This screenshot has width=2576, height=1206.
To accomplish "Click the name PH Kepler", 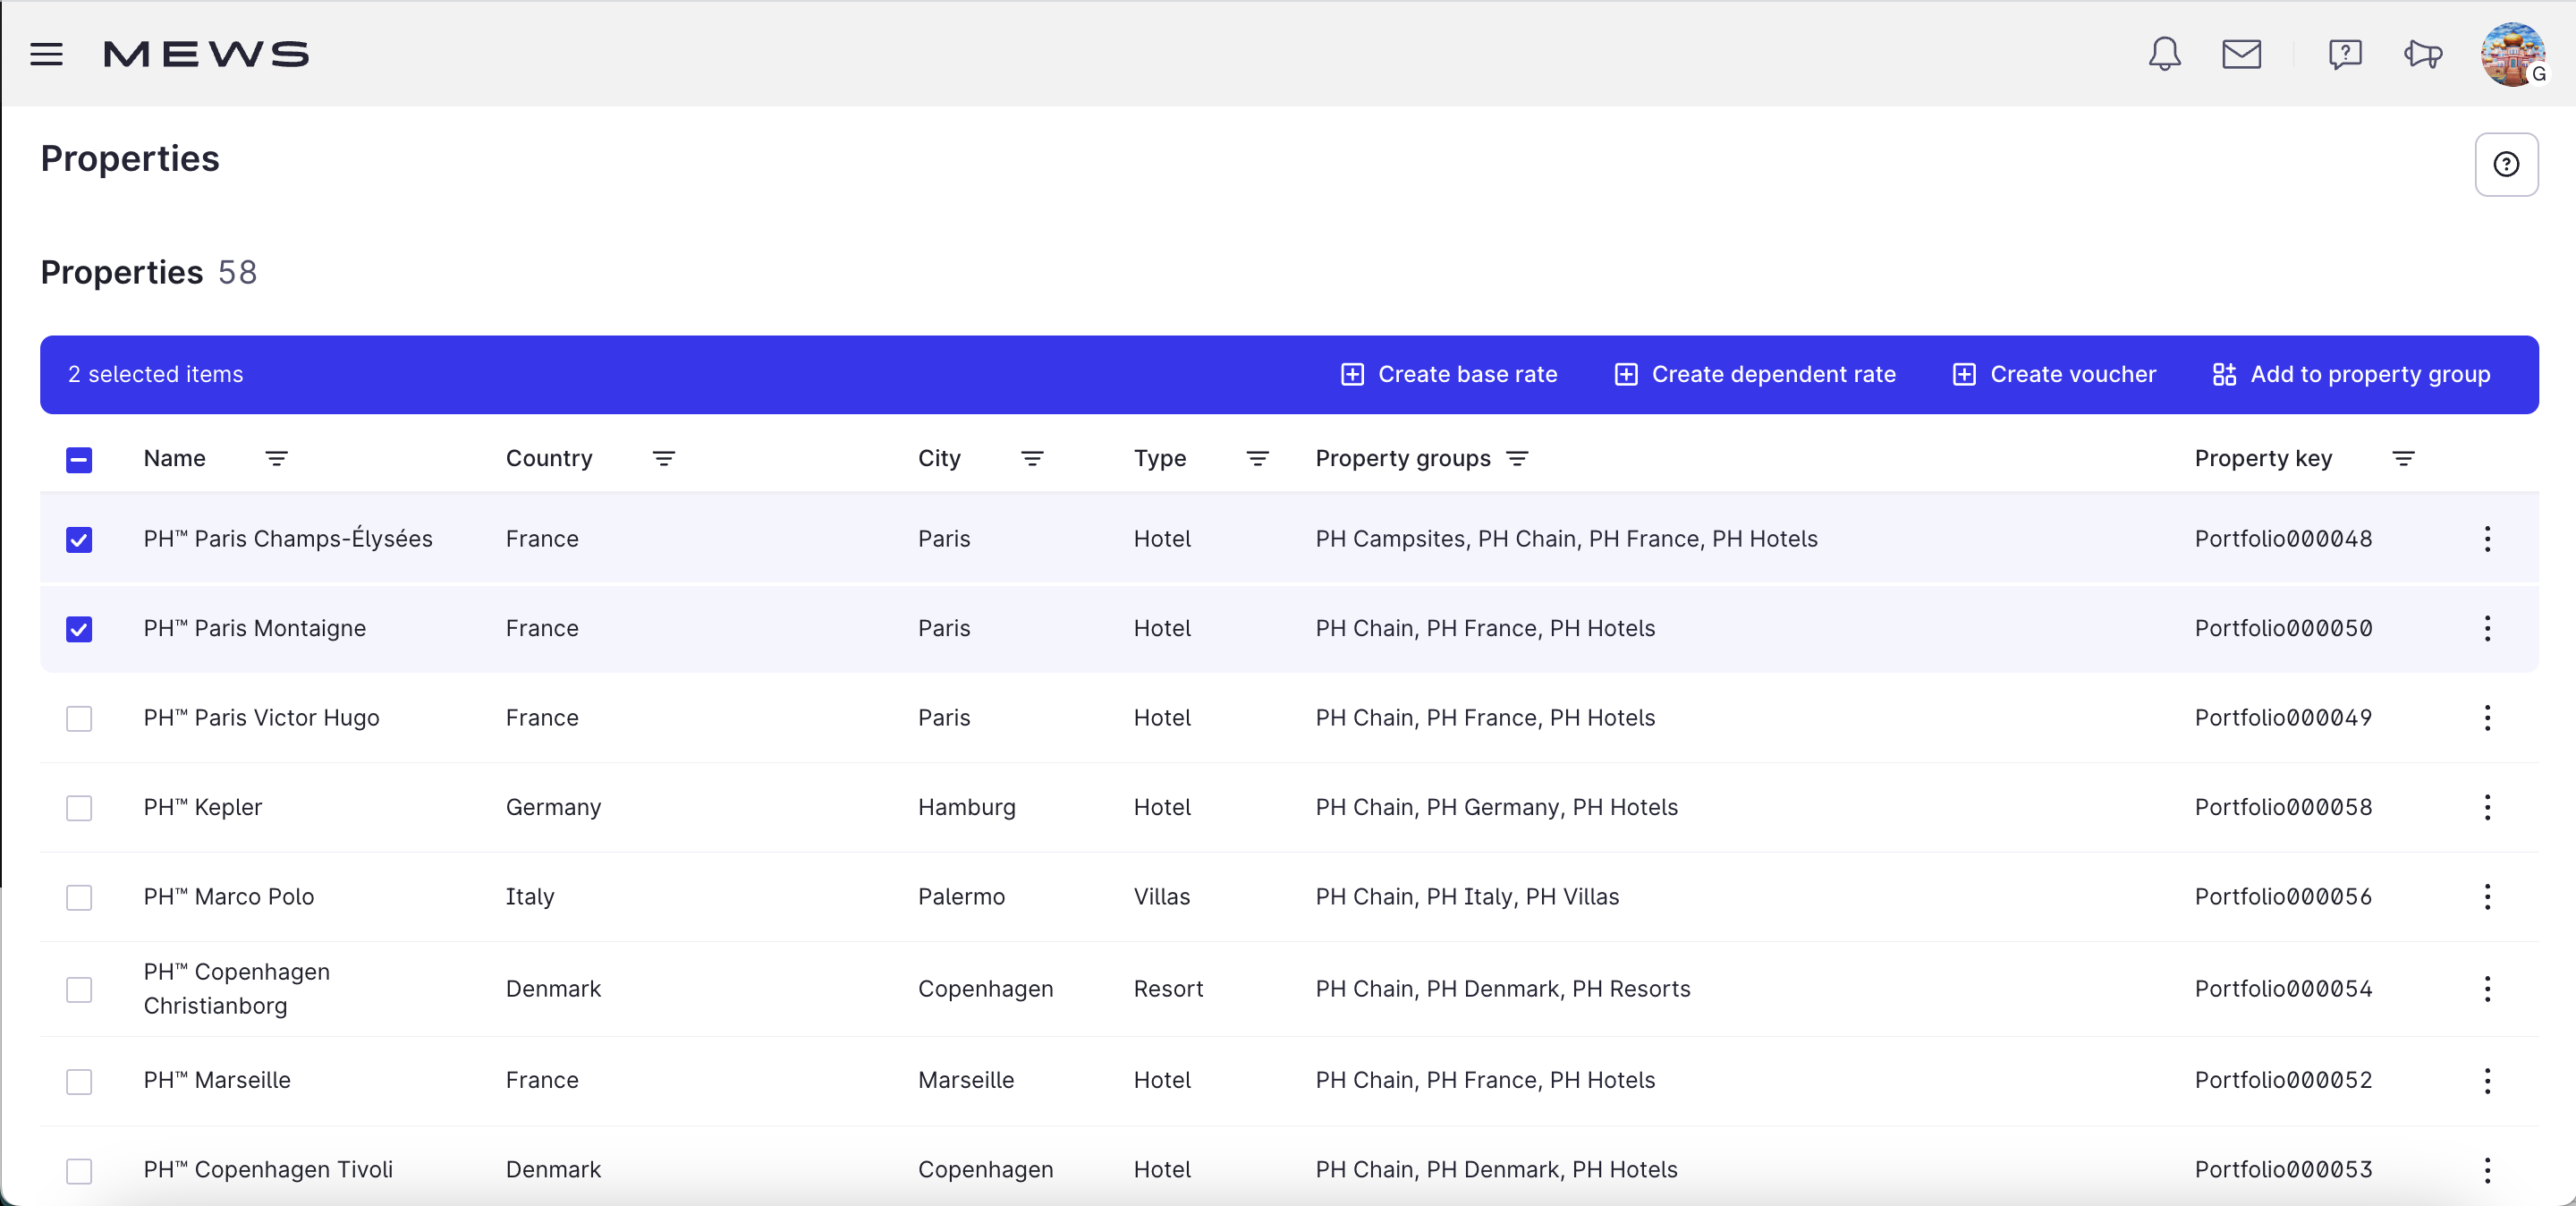I will point(202,807).
